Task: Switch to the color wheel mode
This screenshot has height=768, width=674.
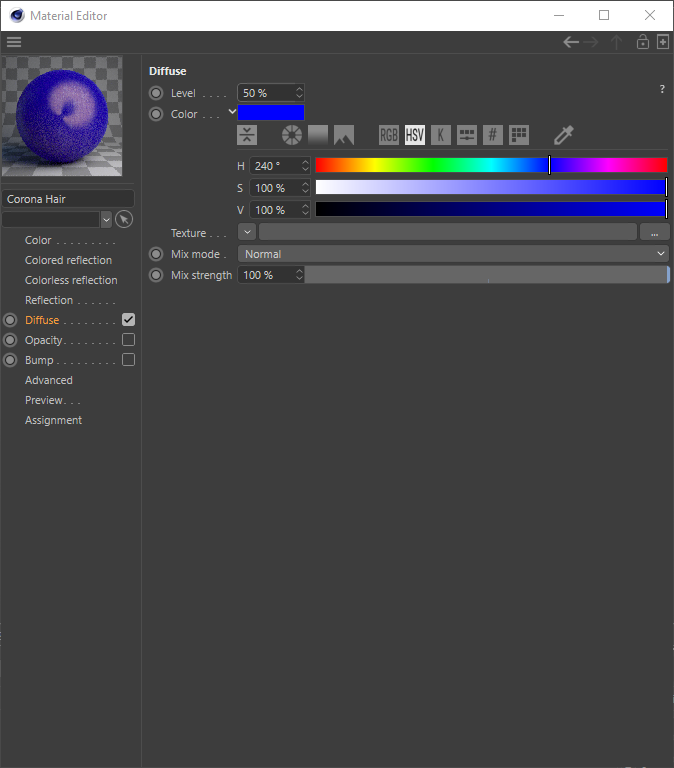Action: (x=292, y=135)
